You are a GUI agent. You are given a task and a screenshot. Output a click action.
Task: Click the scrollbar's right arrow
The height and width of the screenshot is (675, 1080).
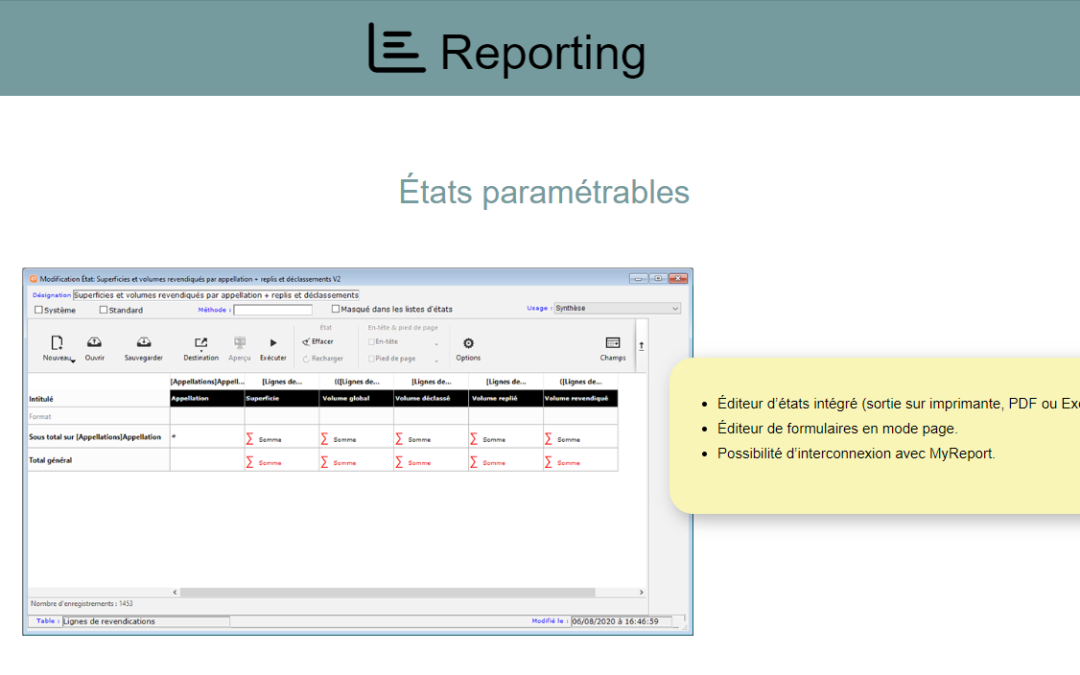click(641, 592)
